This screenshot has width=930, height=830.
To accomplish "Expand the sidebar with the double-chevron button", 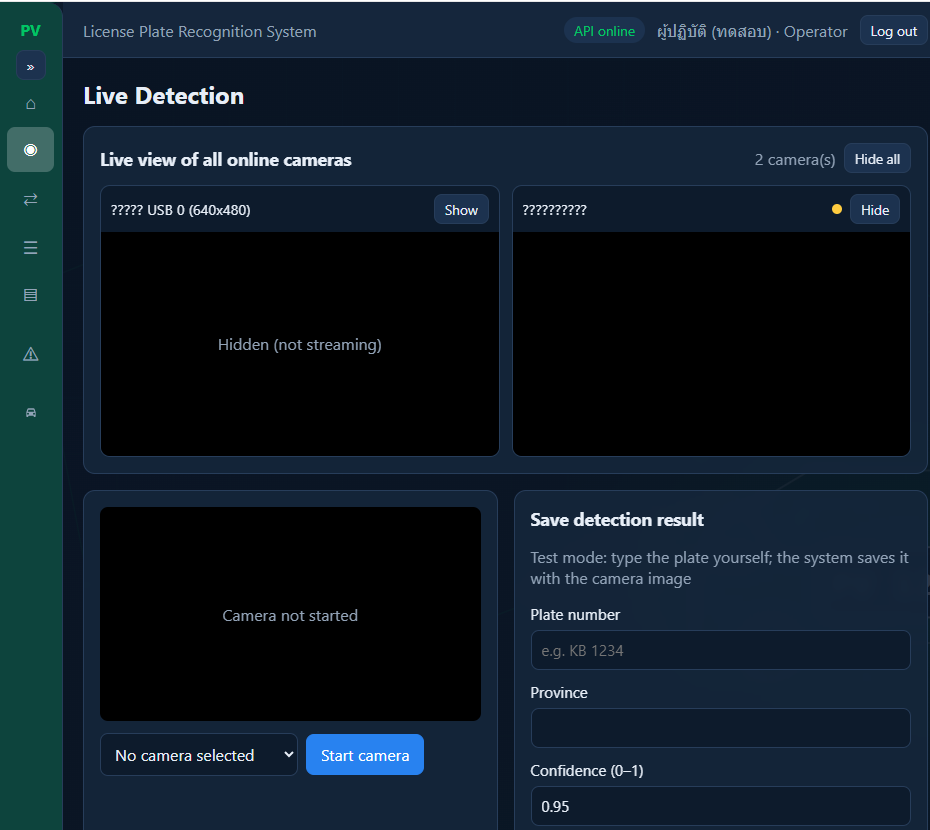I will [x=30, y=66].
